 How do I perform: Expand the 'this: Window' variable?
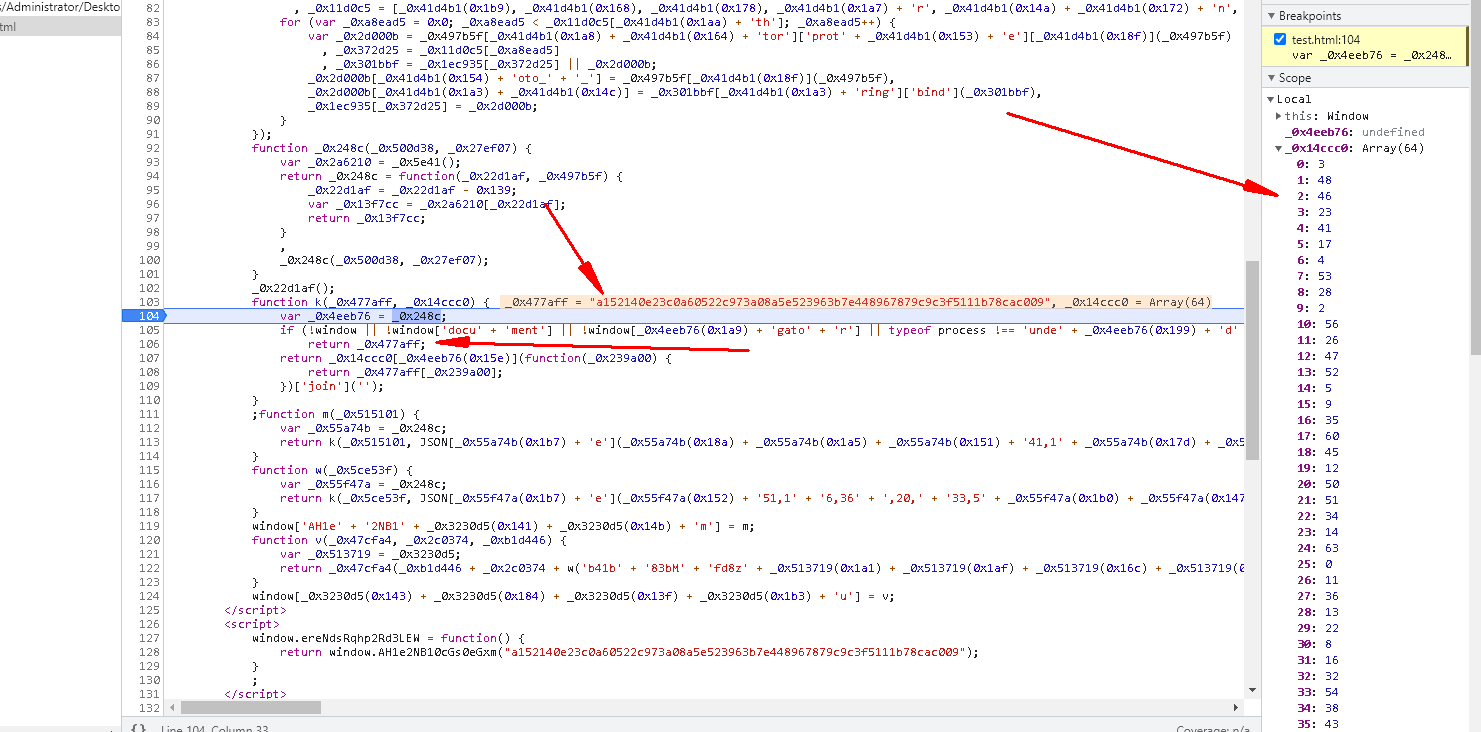(x=1278, y=115)
